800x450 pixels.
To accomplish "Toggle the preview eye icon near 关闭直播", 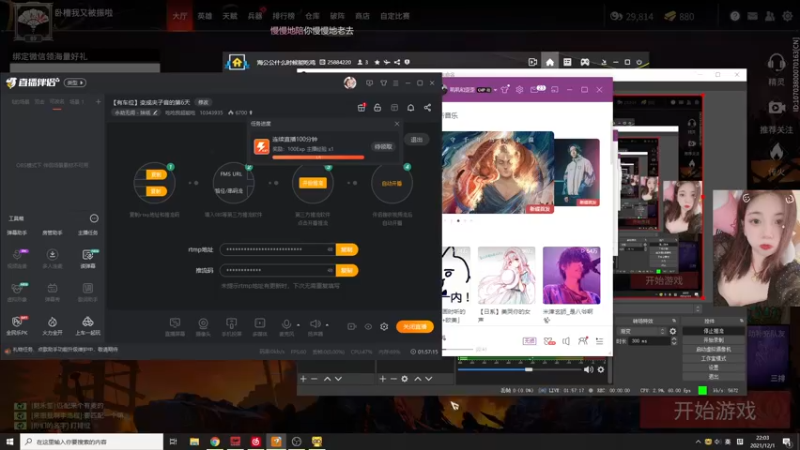I will [368, 327].
